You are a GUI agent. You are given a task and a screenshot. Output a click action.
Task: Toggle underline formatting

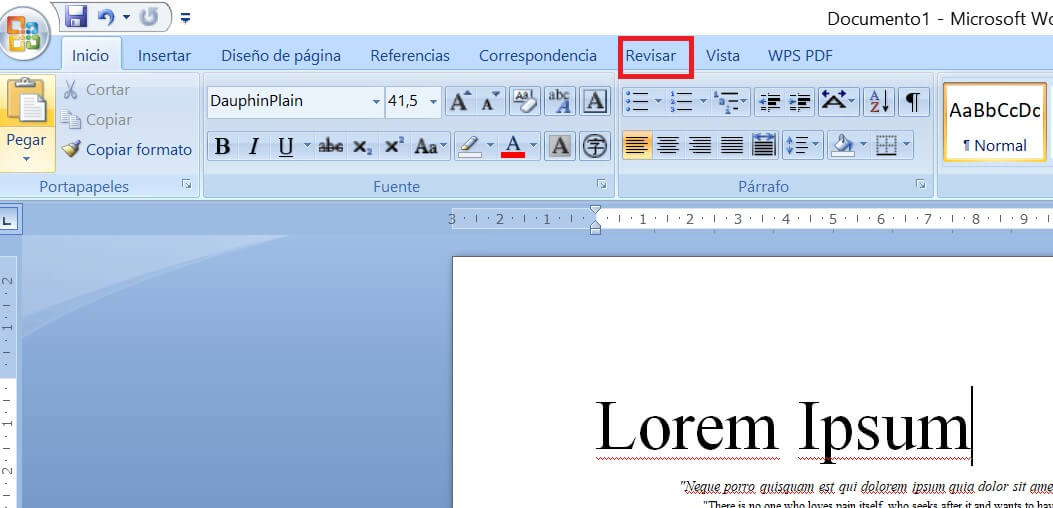click(x=286, y=146)
